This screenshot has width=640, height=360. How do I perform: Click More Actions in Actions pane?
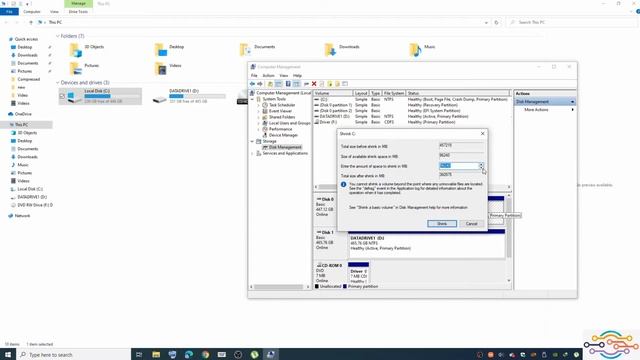pos(536,110)
